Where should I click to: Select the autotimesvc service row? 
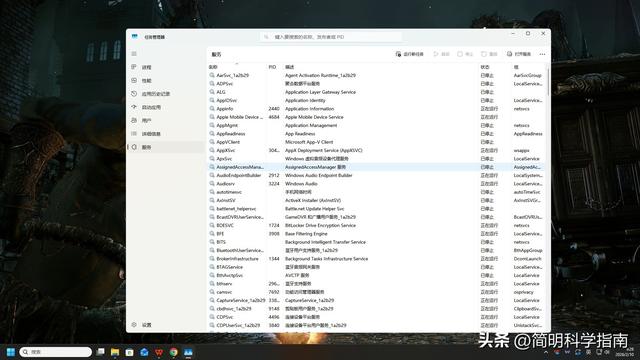[x=376, y=192]
